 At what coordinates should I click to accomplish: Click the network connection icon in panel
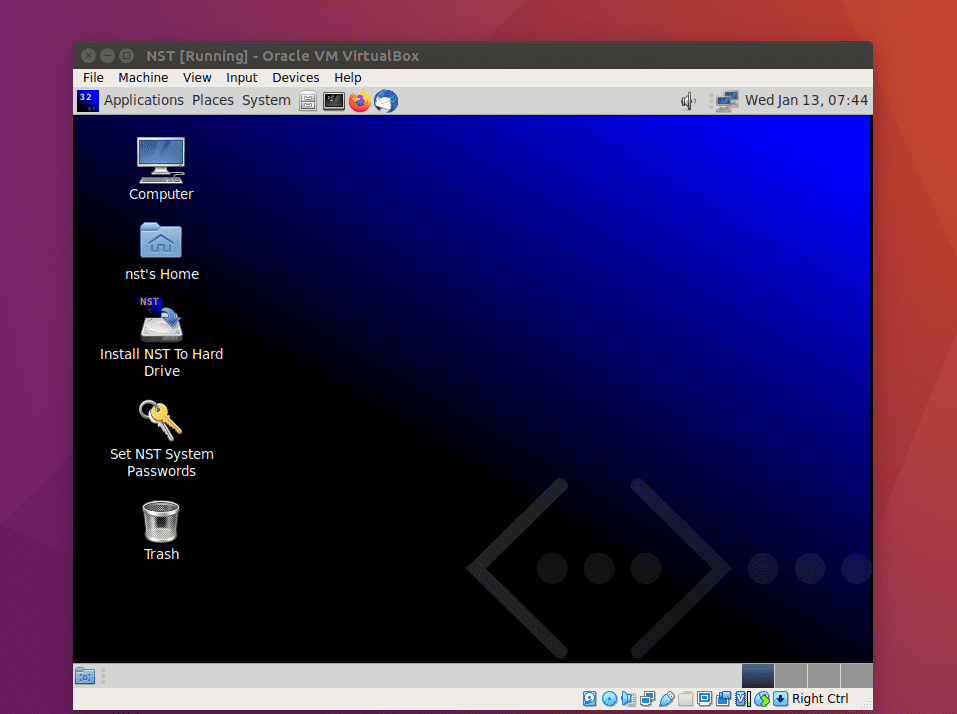pos(727,101)
